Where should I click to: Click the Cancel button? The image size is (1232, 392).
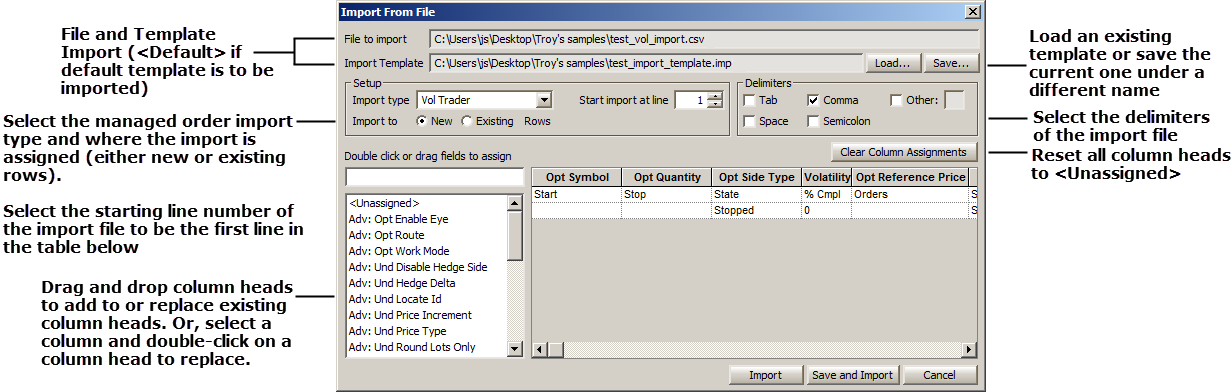(x=940, y=375)
